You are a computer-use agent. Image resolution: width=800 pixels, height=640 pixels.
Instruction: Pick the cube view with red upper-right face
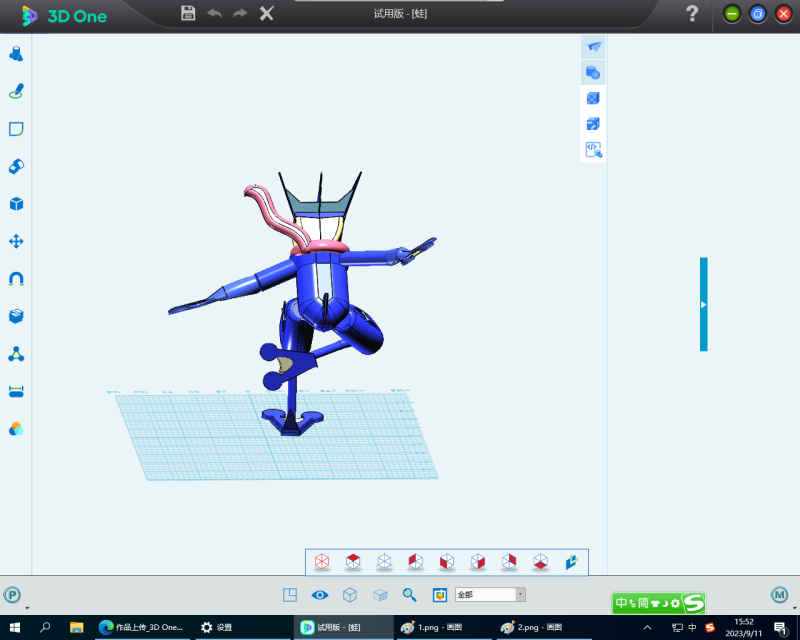509,562
